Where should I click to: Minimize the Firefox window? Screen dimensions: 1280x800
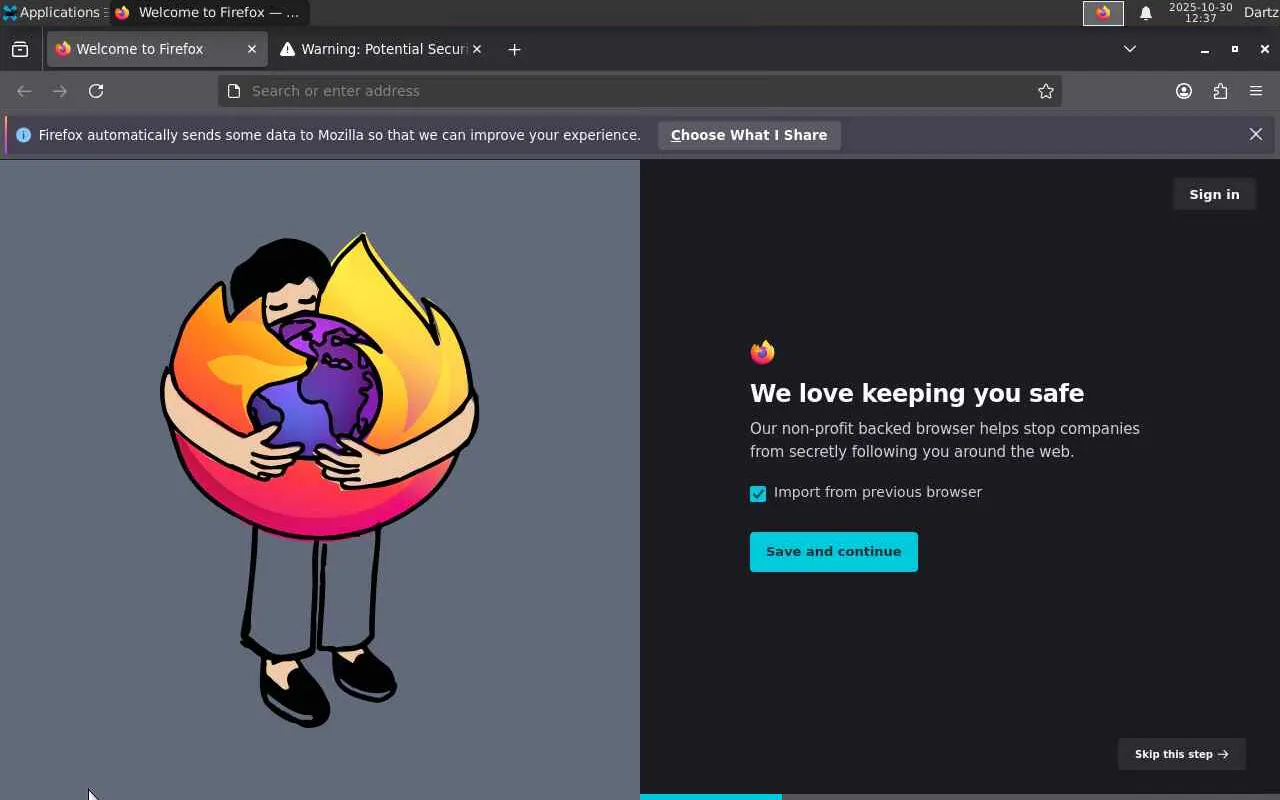(1205, 49)
